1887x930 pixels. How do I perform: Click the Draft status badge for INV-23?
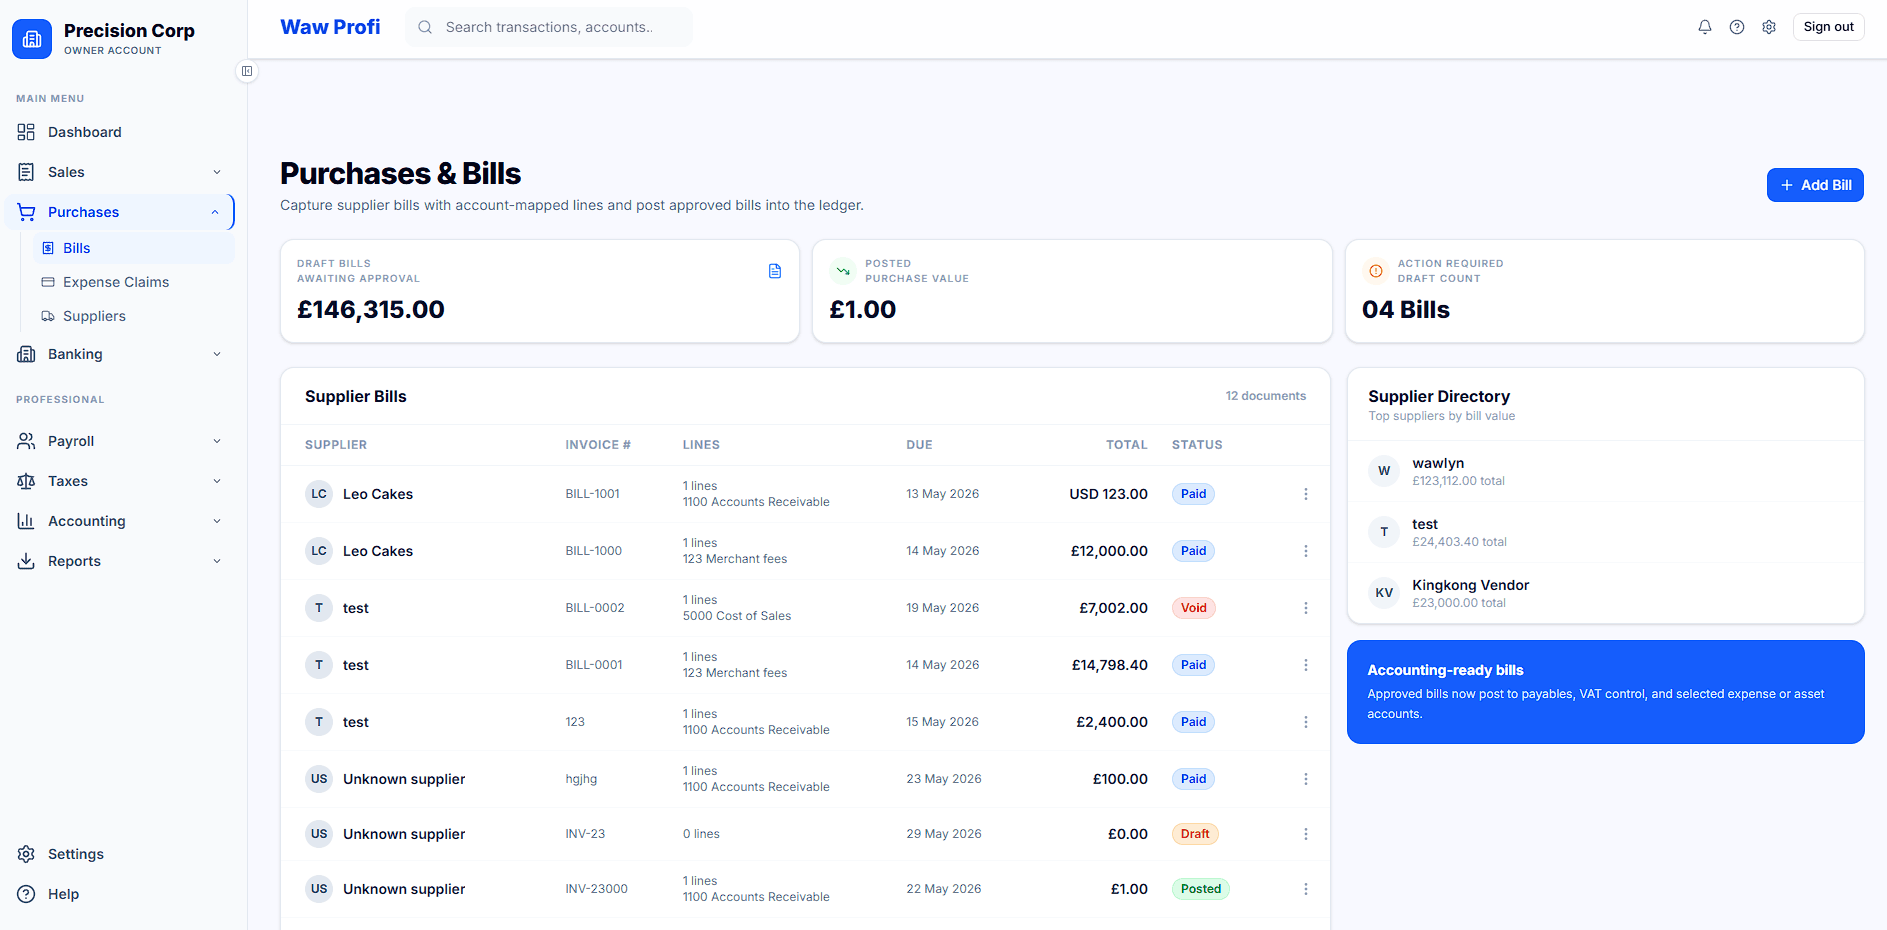1195,834
